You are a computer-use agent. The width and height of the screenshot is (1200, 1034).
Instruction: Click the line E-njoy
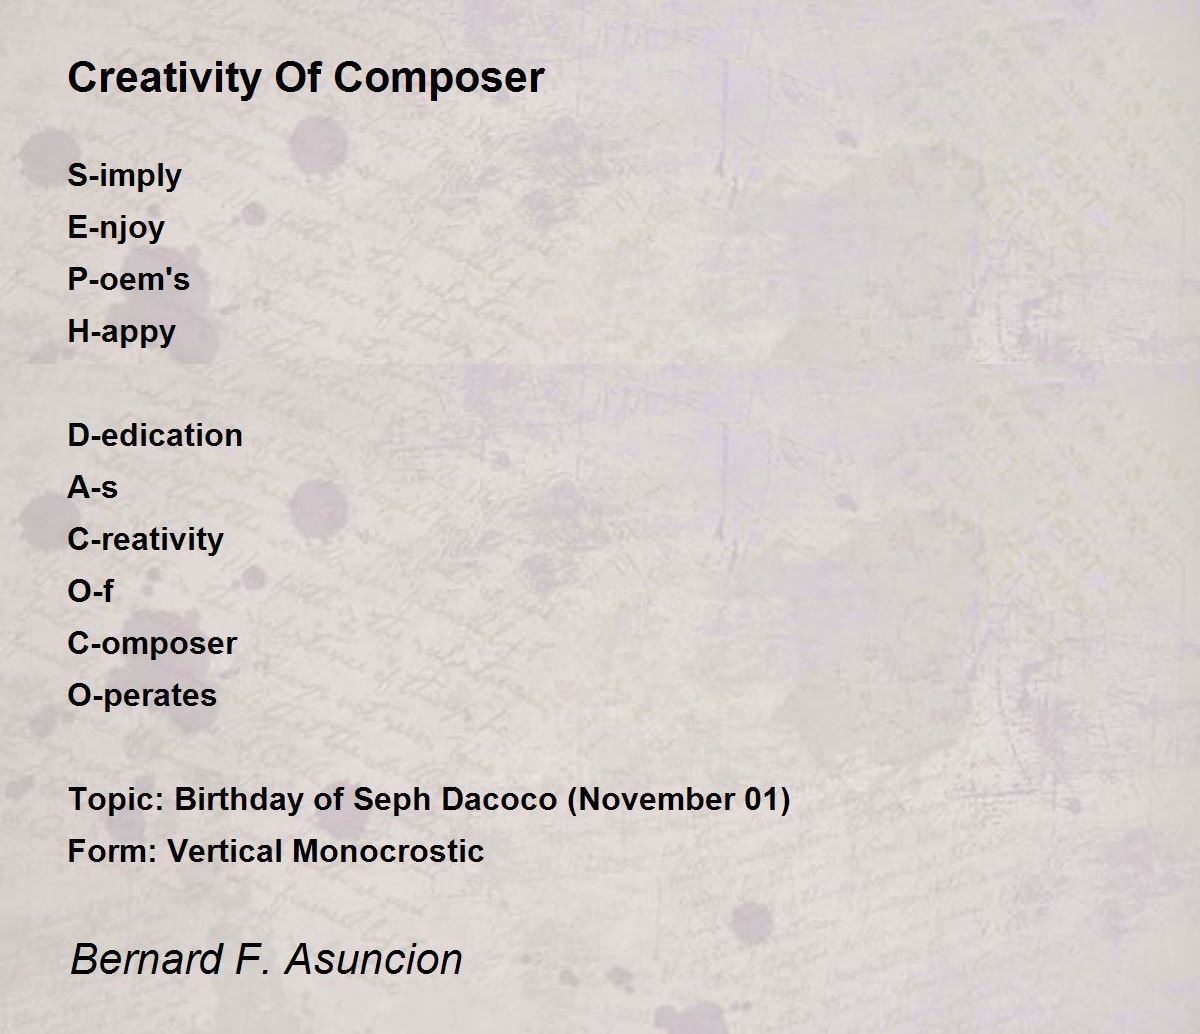coord(116,228)
